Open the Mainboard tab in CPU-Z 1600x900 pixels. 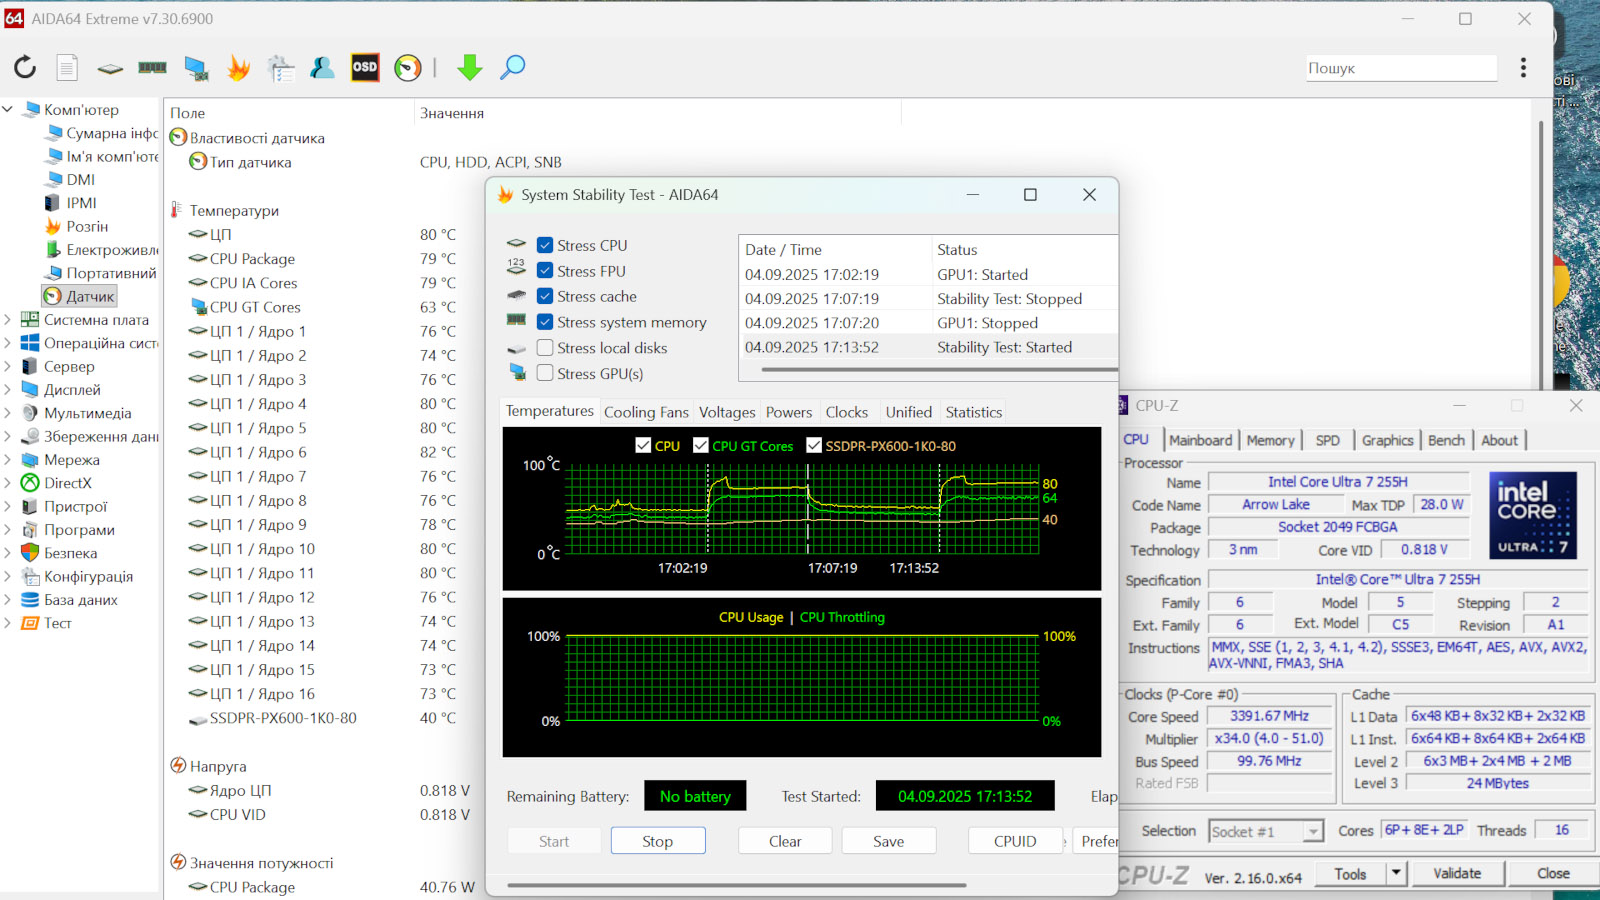[1200, 440]
